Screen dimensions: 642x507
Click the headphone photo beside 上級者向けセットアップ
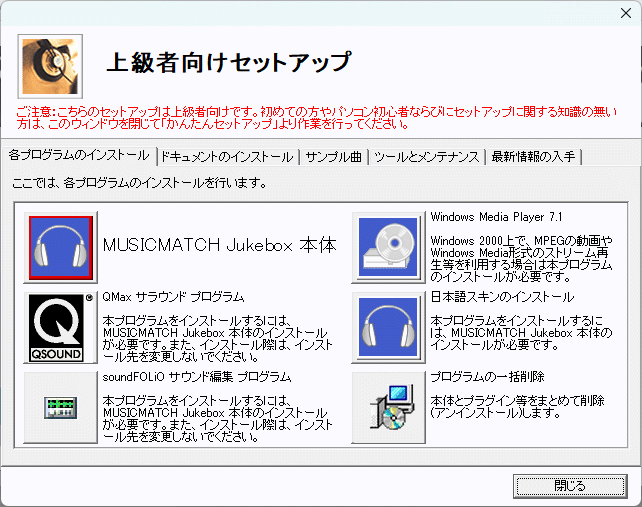pos(50,66)
